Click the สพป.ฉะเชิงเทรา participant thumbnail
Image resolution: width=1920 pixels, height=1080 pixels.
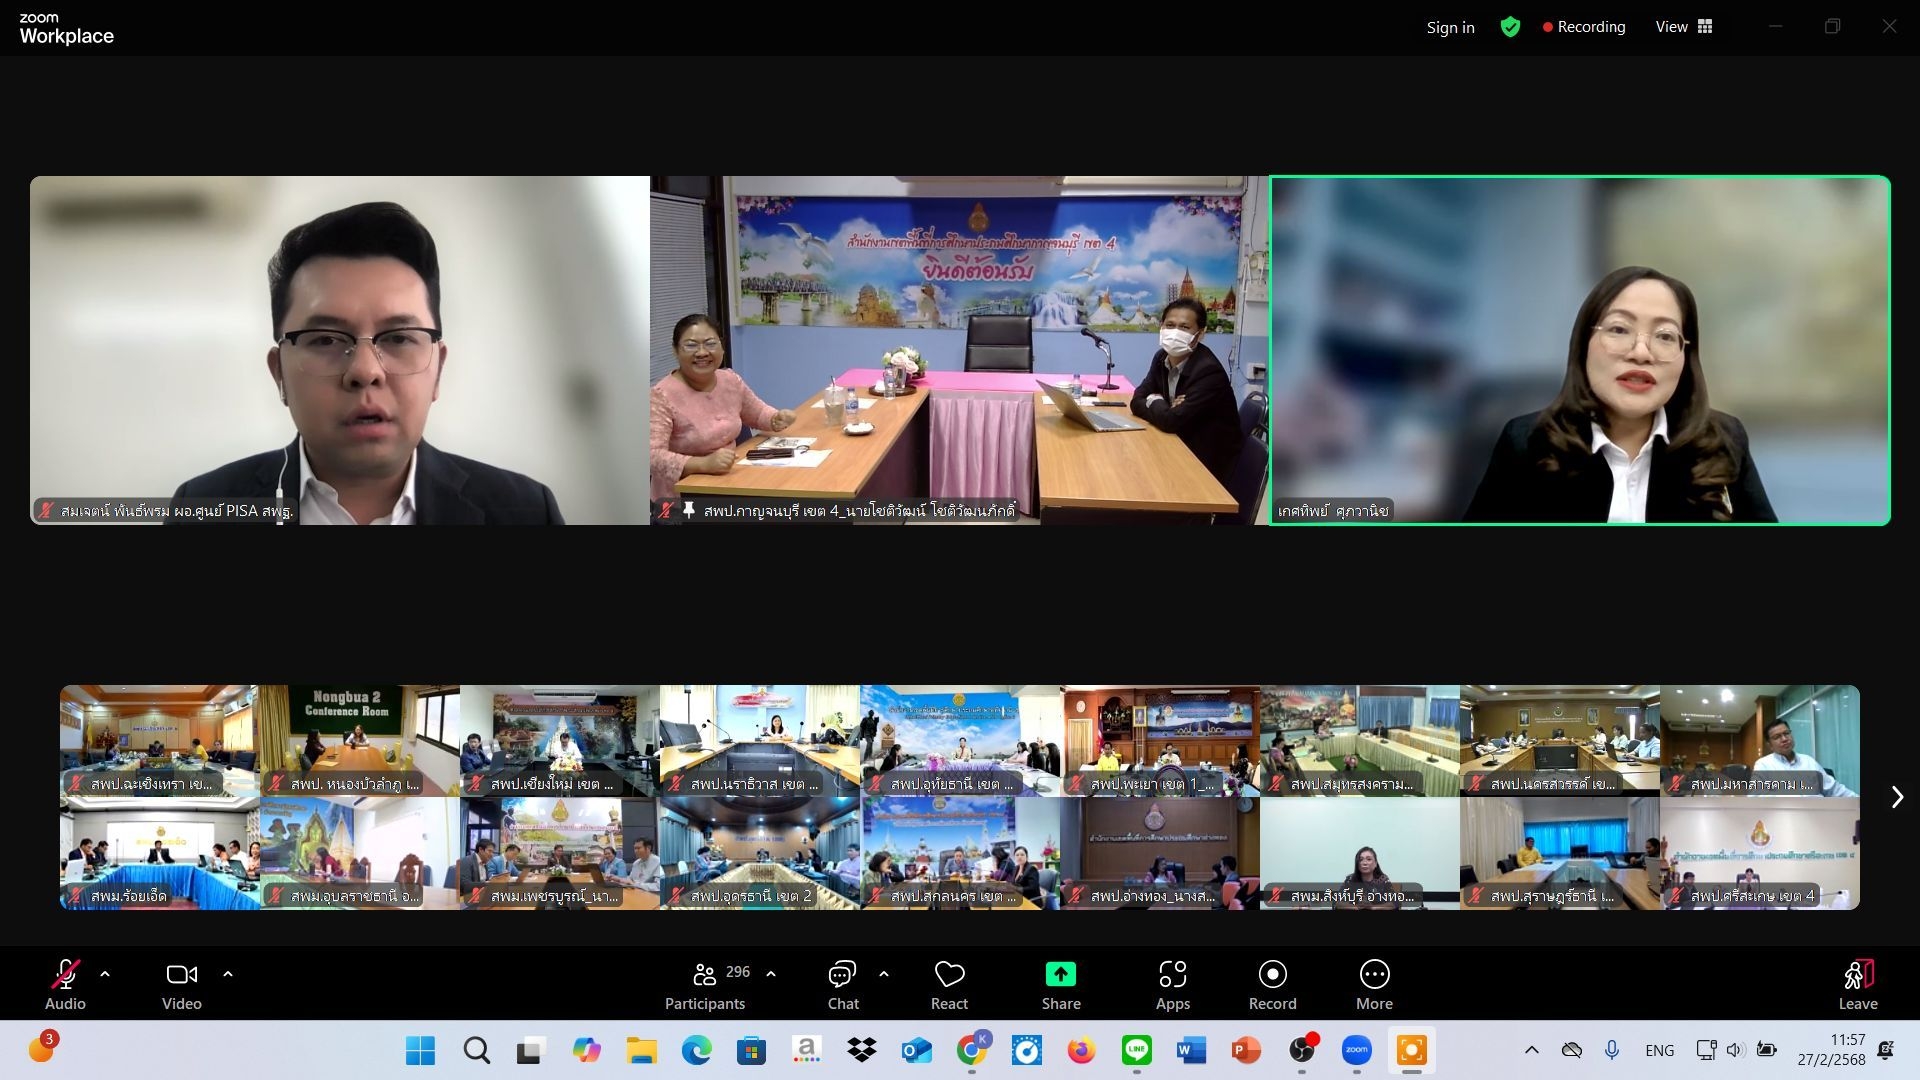(160, 741)
